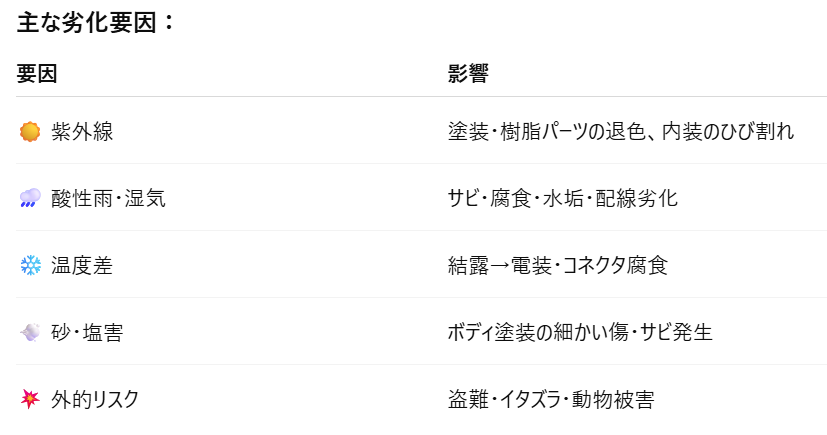Click the 盗難・イタズラ・動物被害 text

point(551,400)
